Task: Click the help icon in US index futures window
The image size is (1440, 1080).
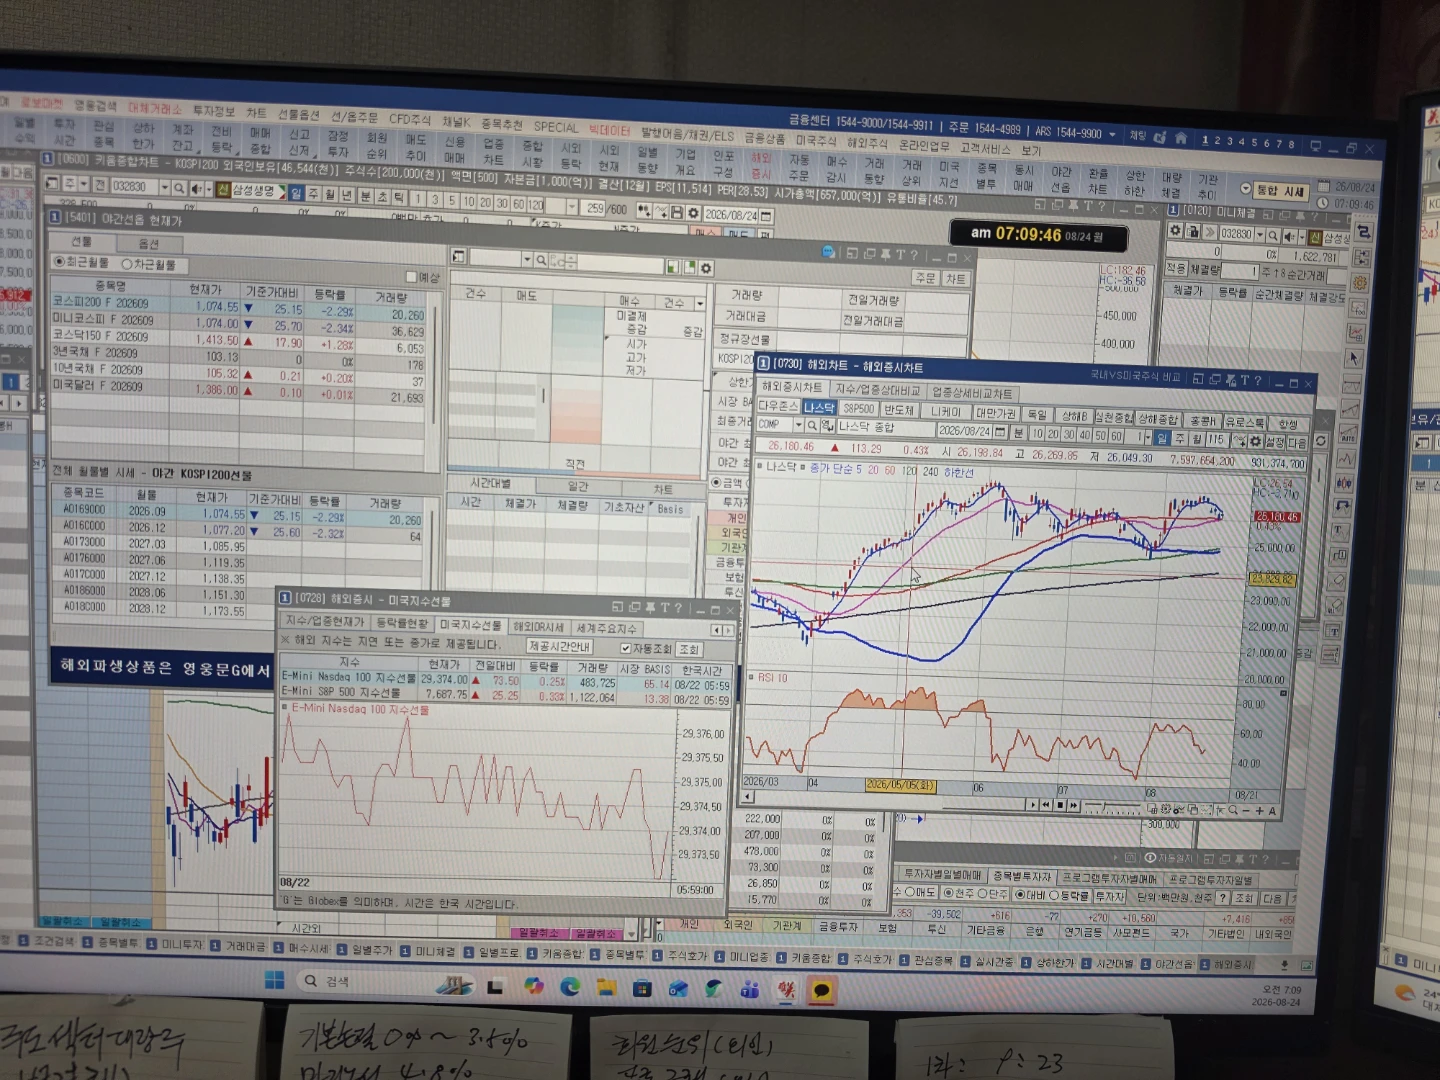Action: tap(678, 607)
